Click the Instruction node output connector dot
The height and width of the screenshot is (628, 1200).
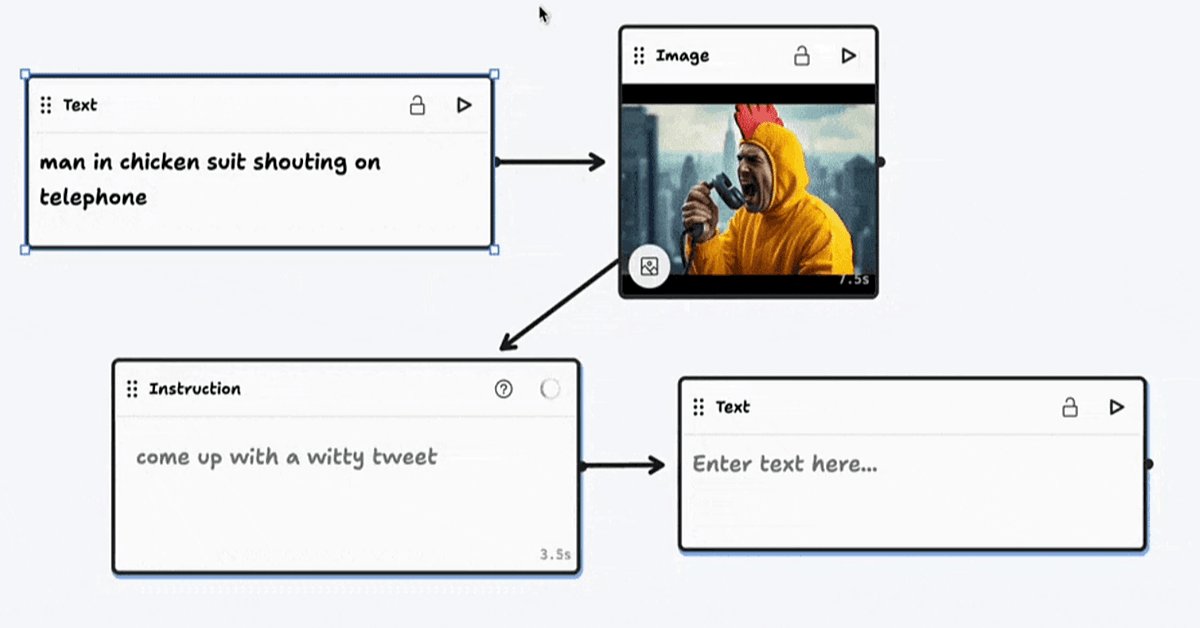pos(582,466)
